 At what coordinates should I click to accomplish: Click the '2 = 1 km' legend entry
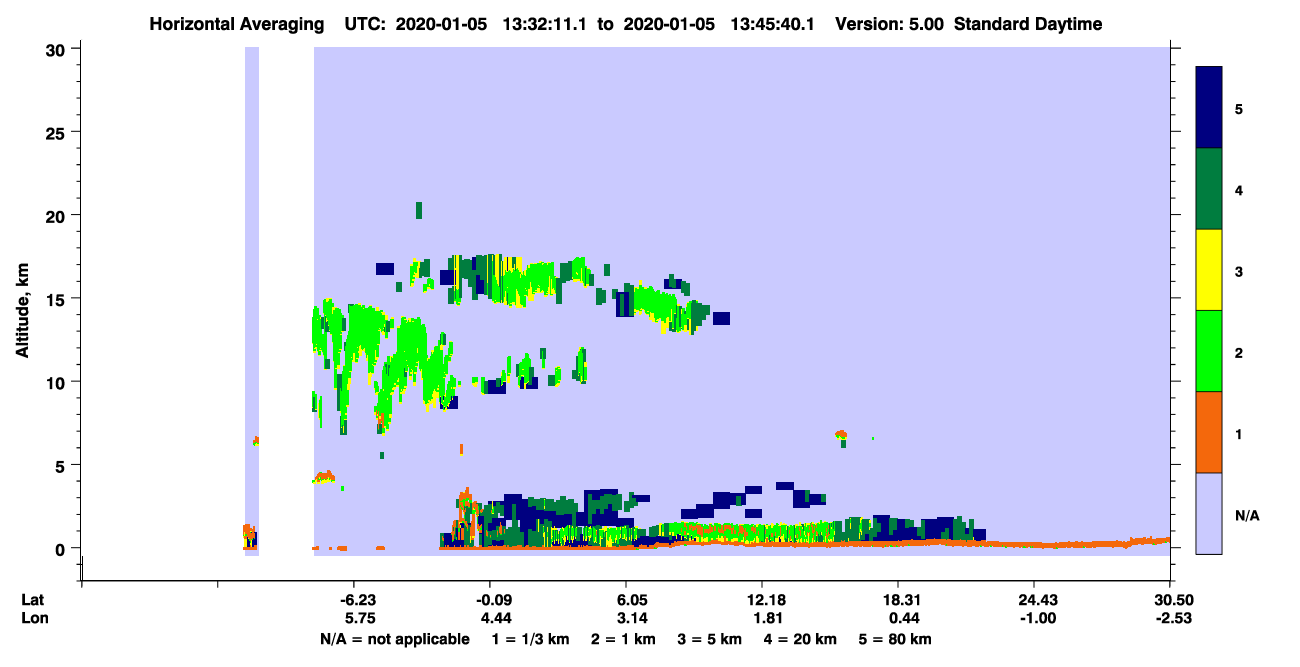coord(622,639)
